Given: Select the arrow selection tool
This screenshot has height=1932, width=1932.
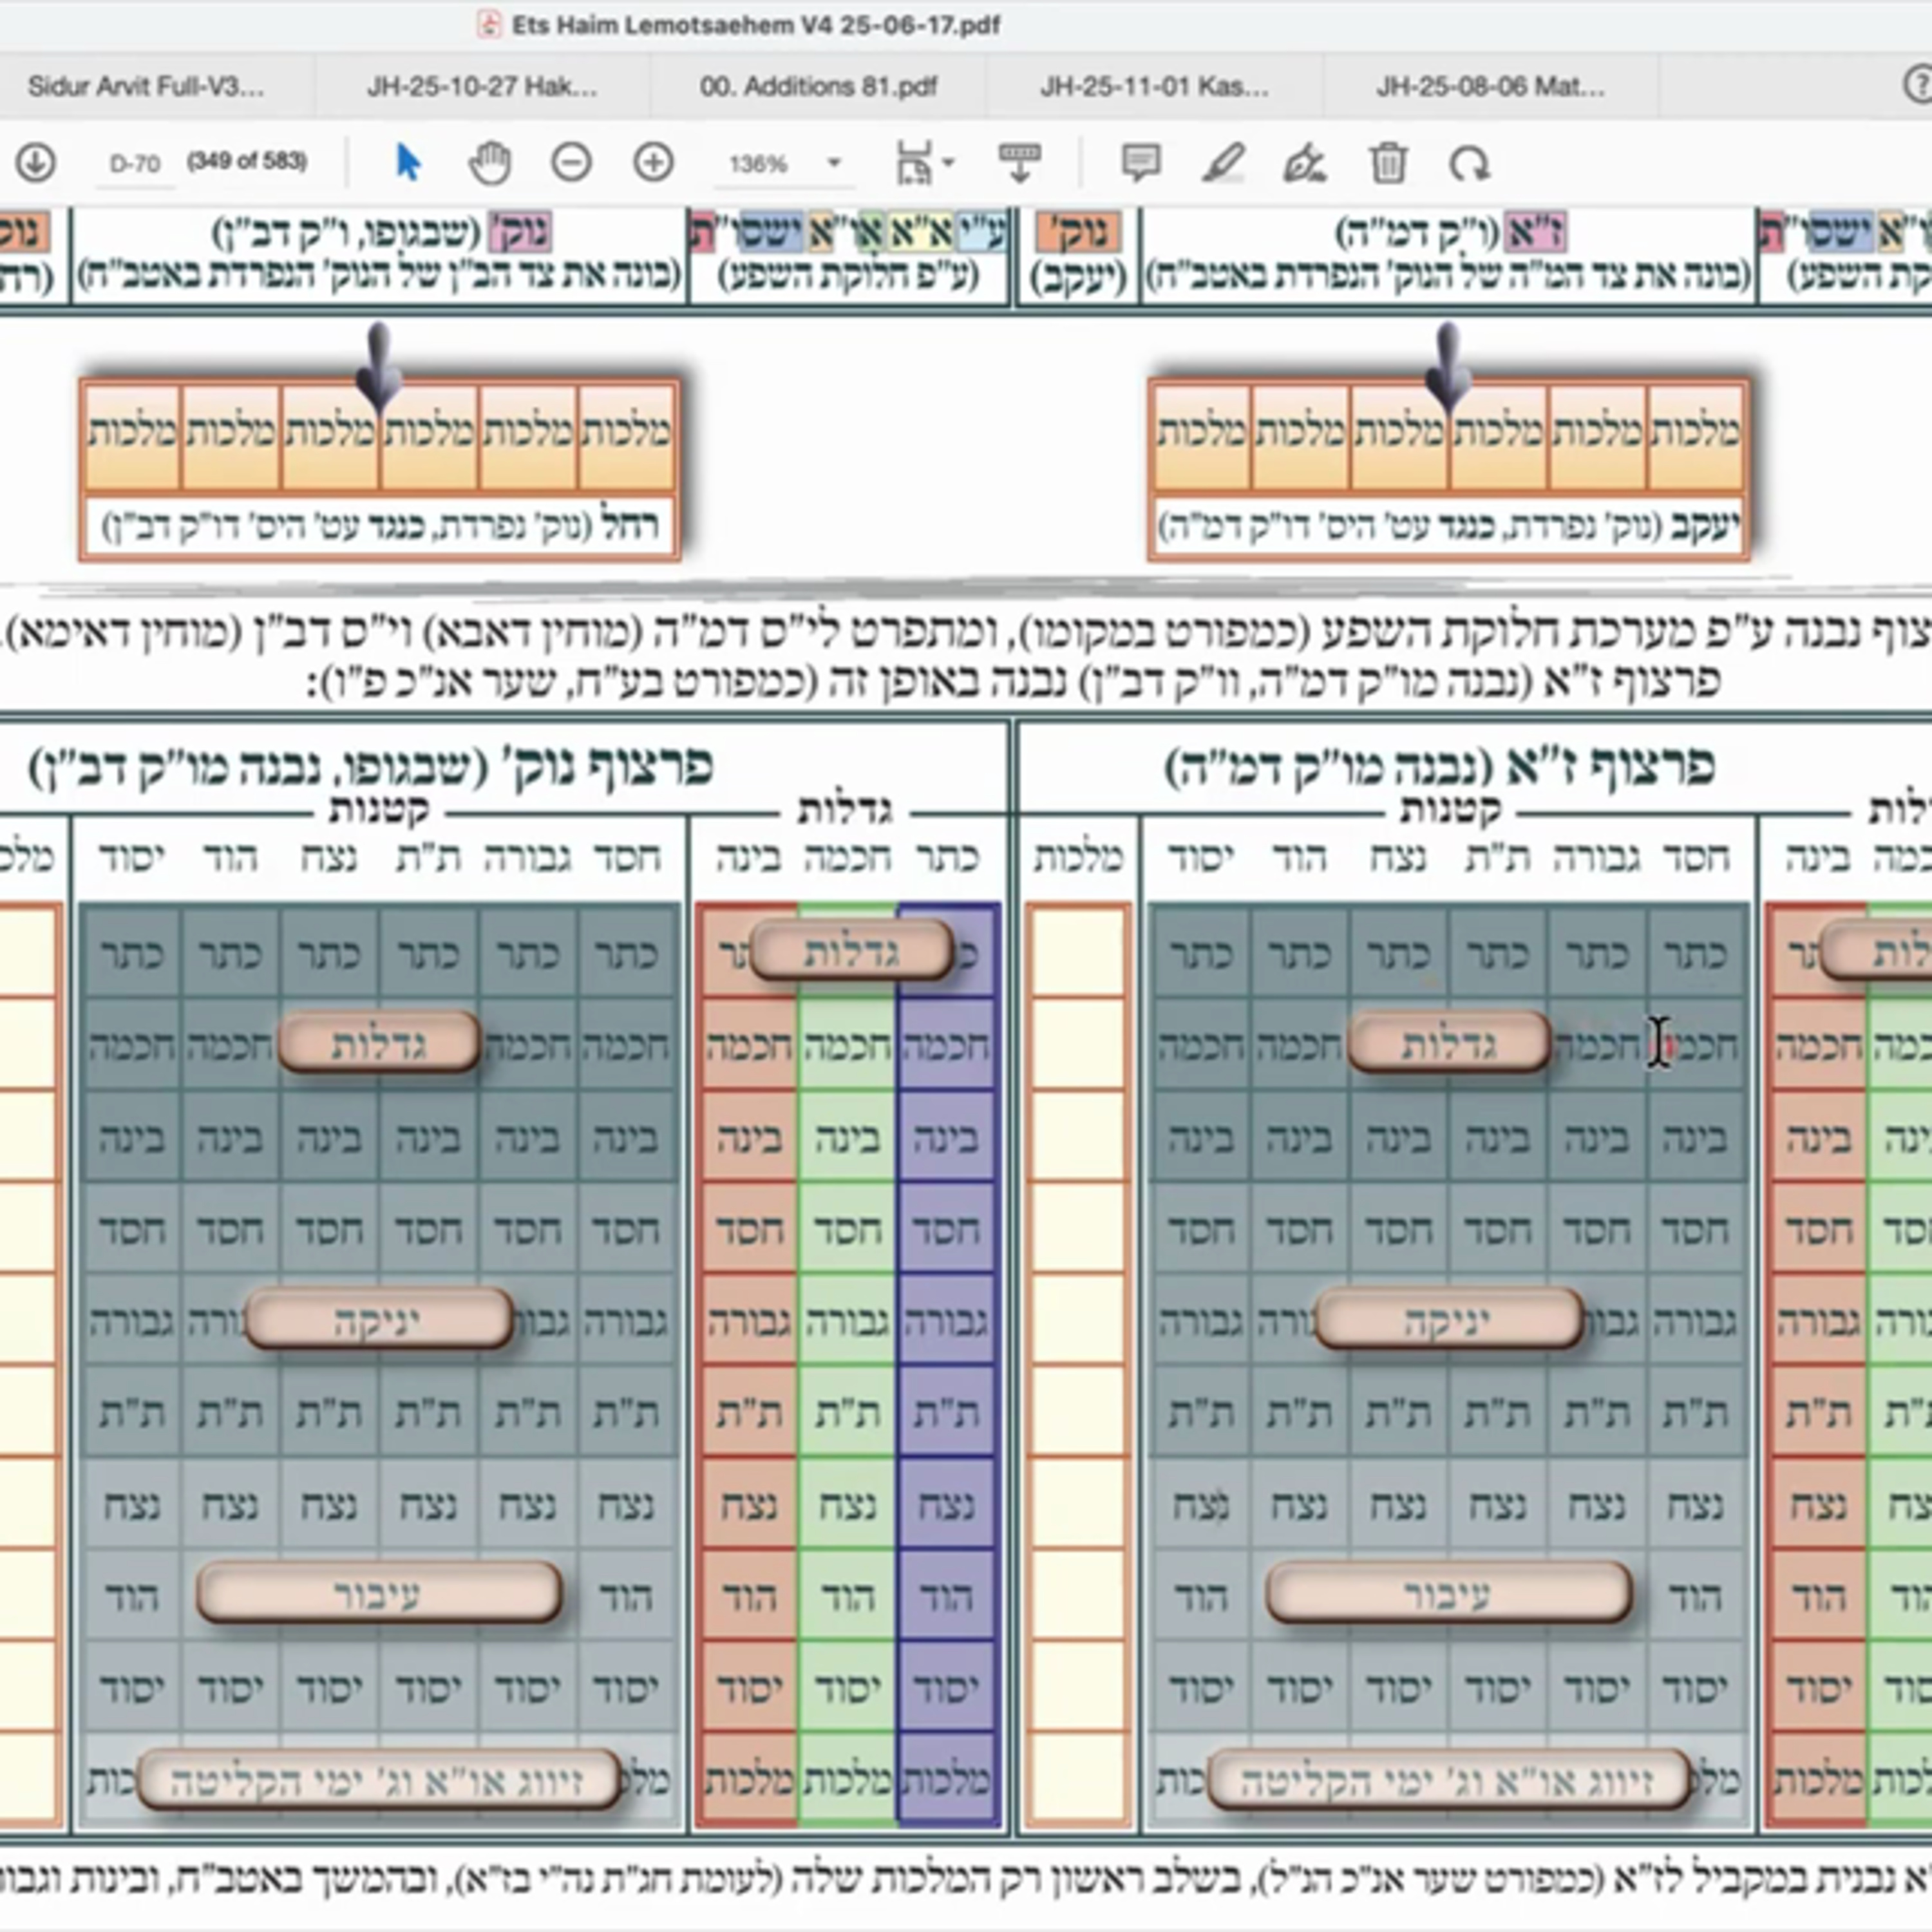Looking at the screenshot, I should pyautogui.click(x=408, y=162).
